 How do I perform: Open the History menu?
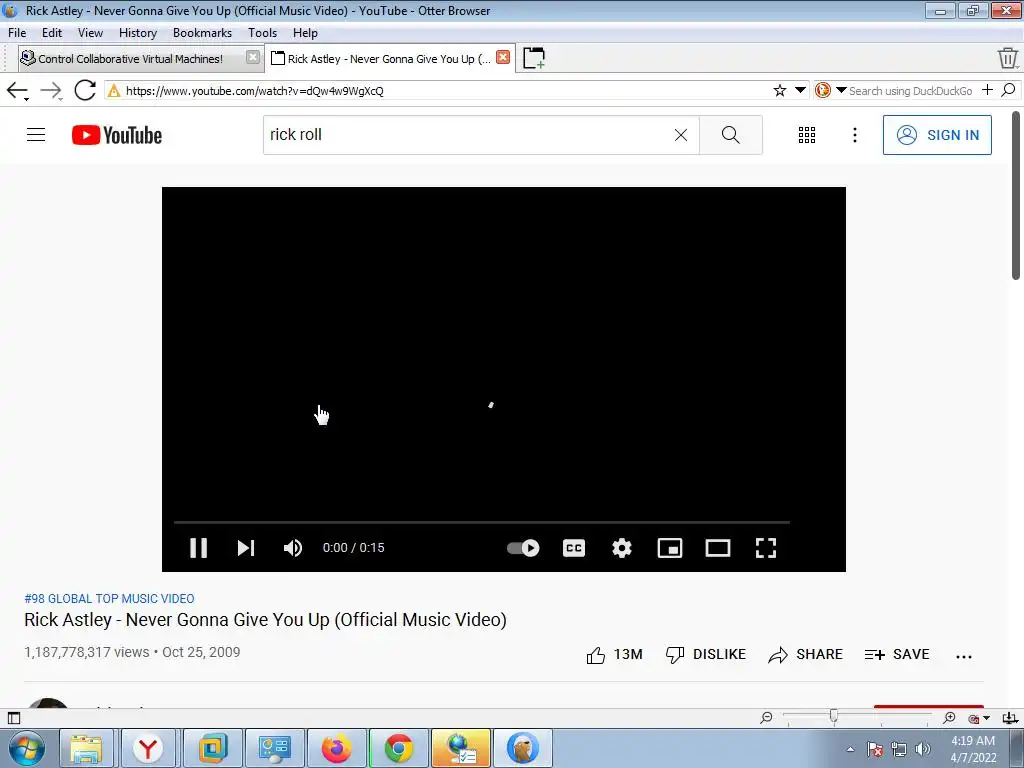coord(138,33)
